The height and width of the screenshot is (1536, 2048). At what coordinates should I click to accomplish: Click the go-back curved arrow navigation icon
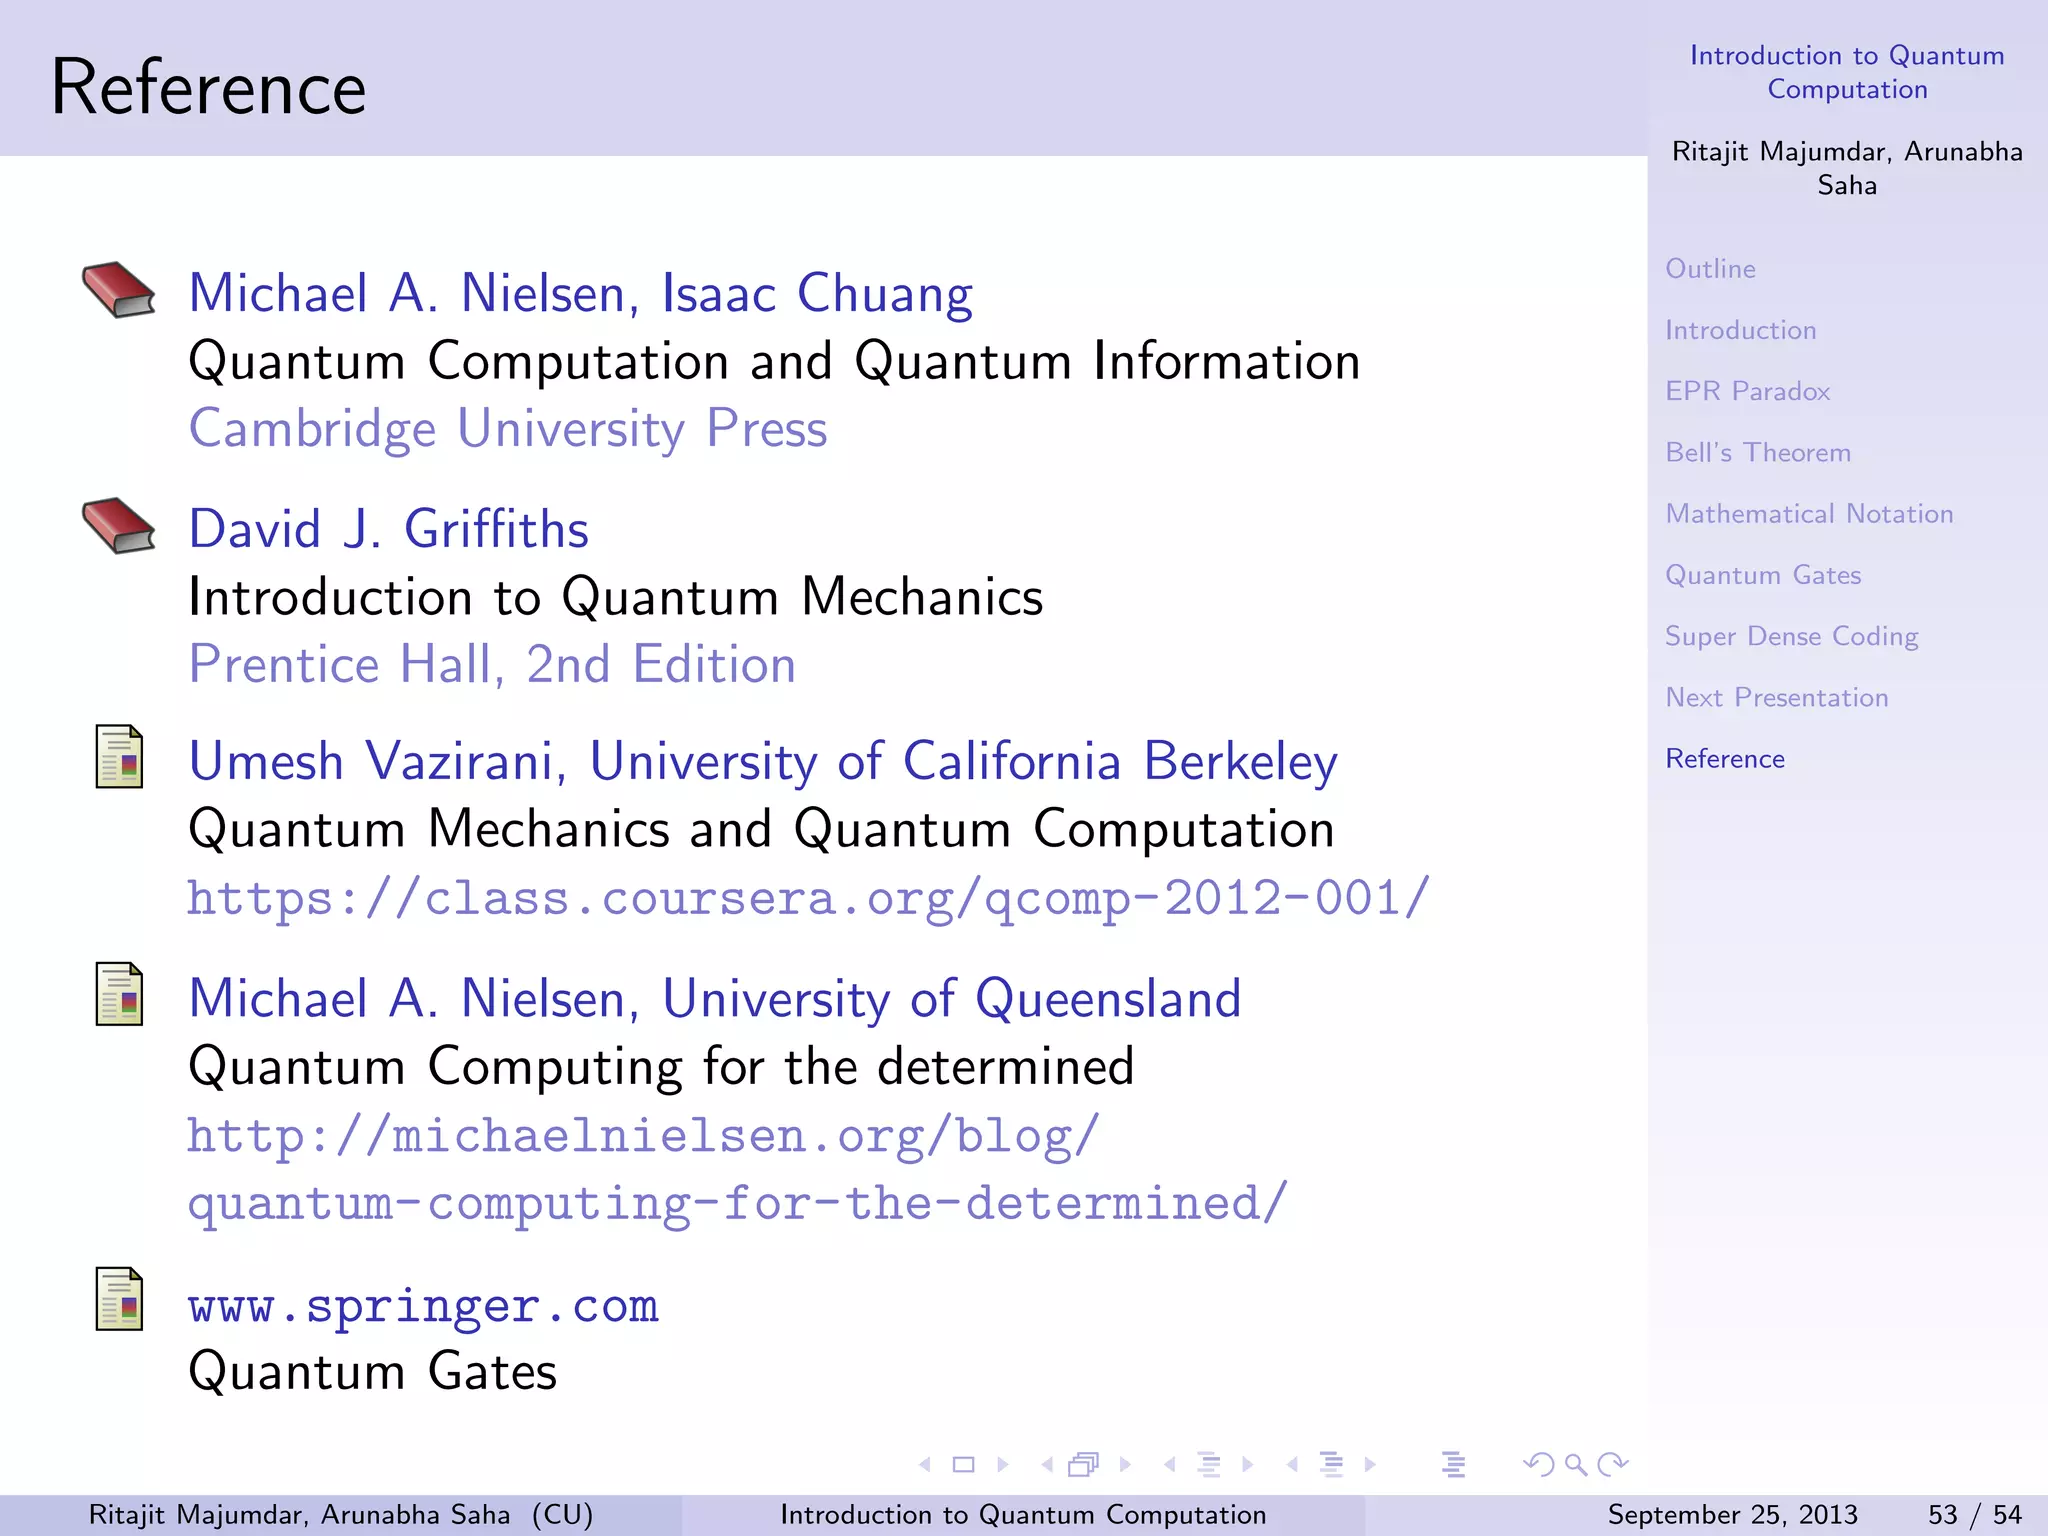[x=1538, y=1465]
